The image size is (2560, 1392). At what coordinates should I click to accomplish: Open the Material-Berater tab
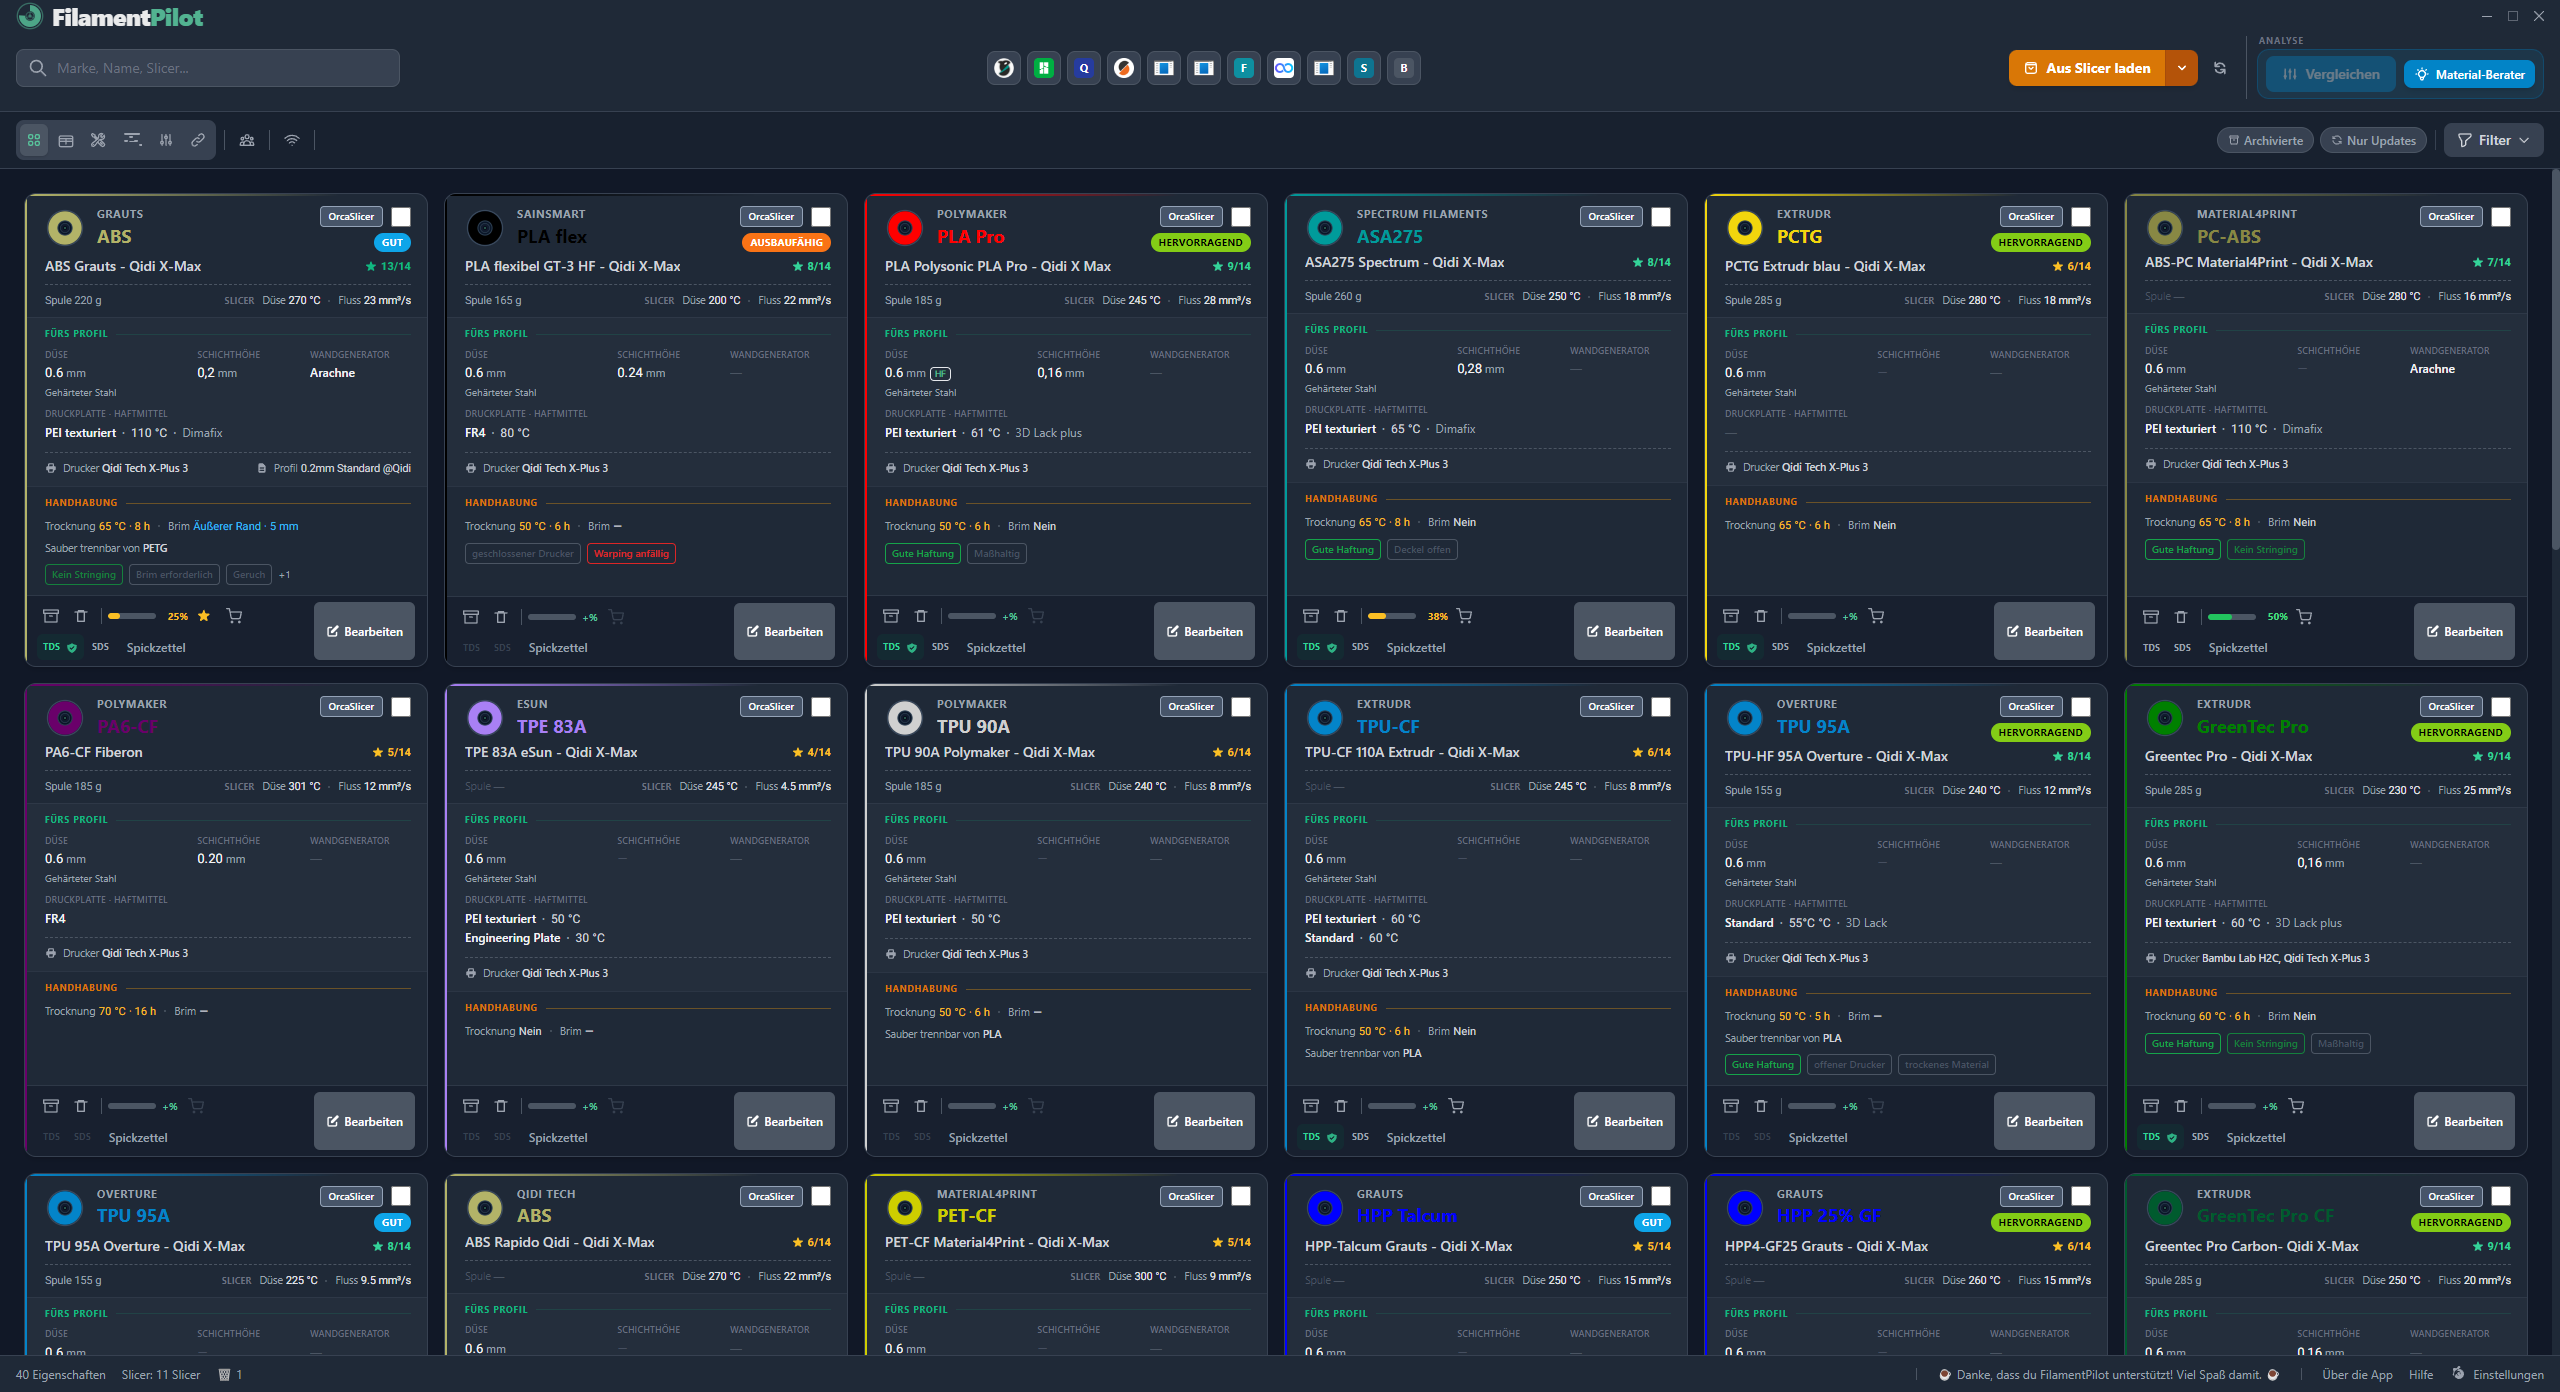click(x=2469, y=74)
